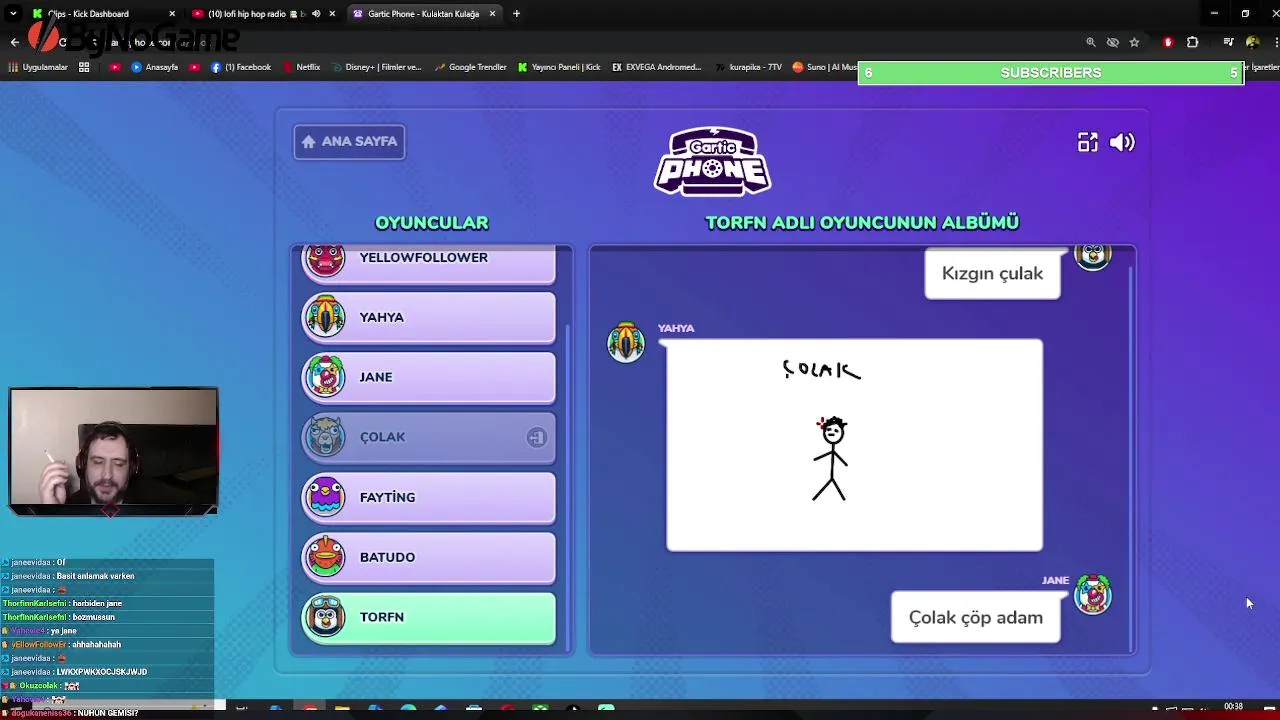Click the red extension icon in toolbar

tap(1168, 42)
